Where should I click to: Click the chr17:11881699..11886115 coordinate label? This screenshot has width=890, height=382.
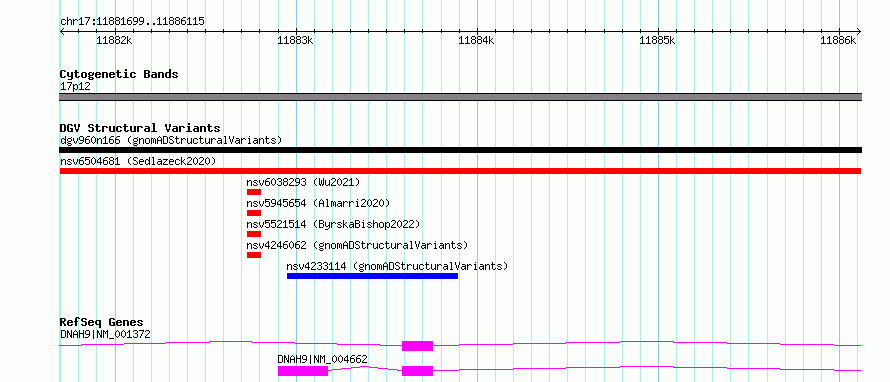point(132,22)
